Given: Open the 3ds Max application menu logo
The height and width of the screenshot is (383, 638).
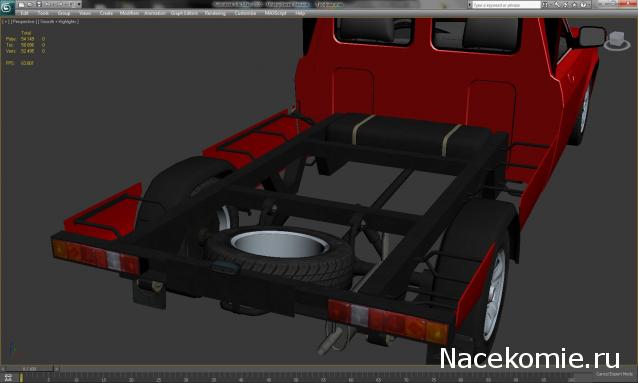Looking at the screenshot, I should point(7,8).
